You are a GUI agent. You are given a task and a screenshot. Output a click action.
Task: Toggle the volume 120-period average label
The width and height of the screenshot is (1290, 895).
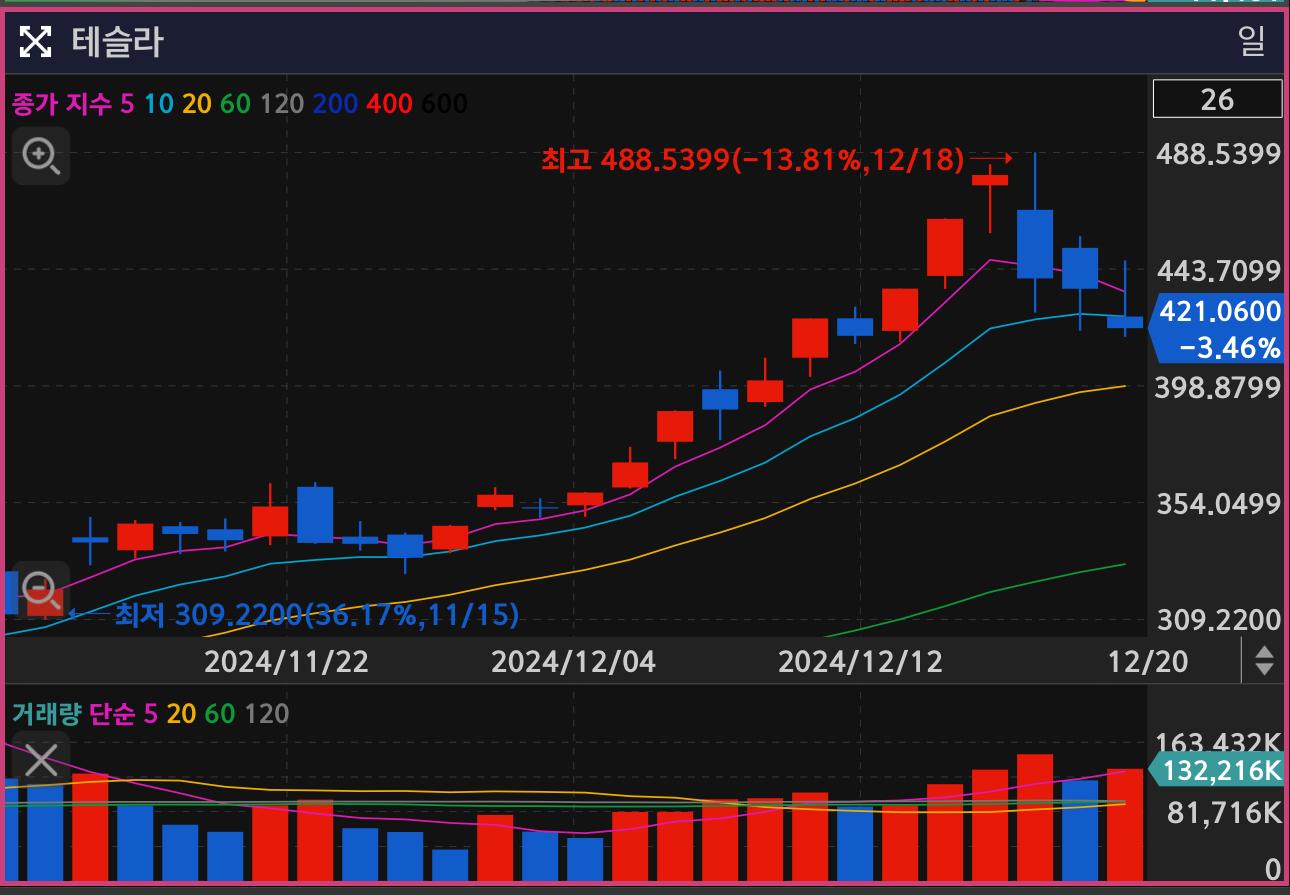coord(266,714)
